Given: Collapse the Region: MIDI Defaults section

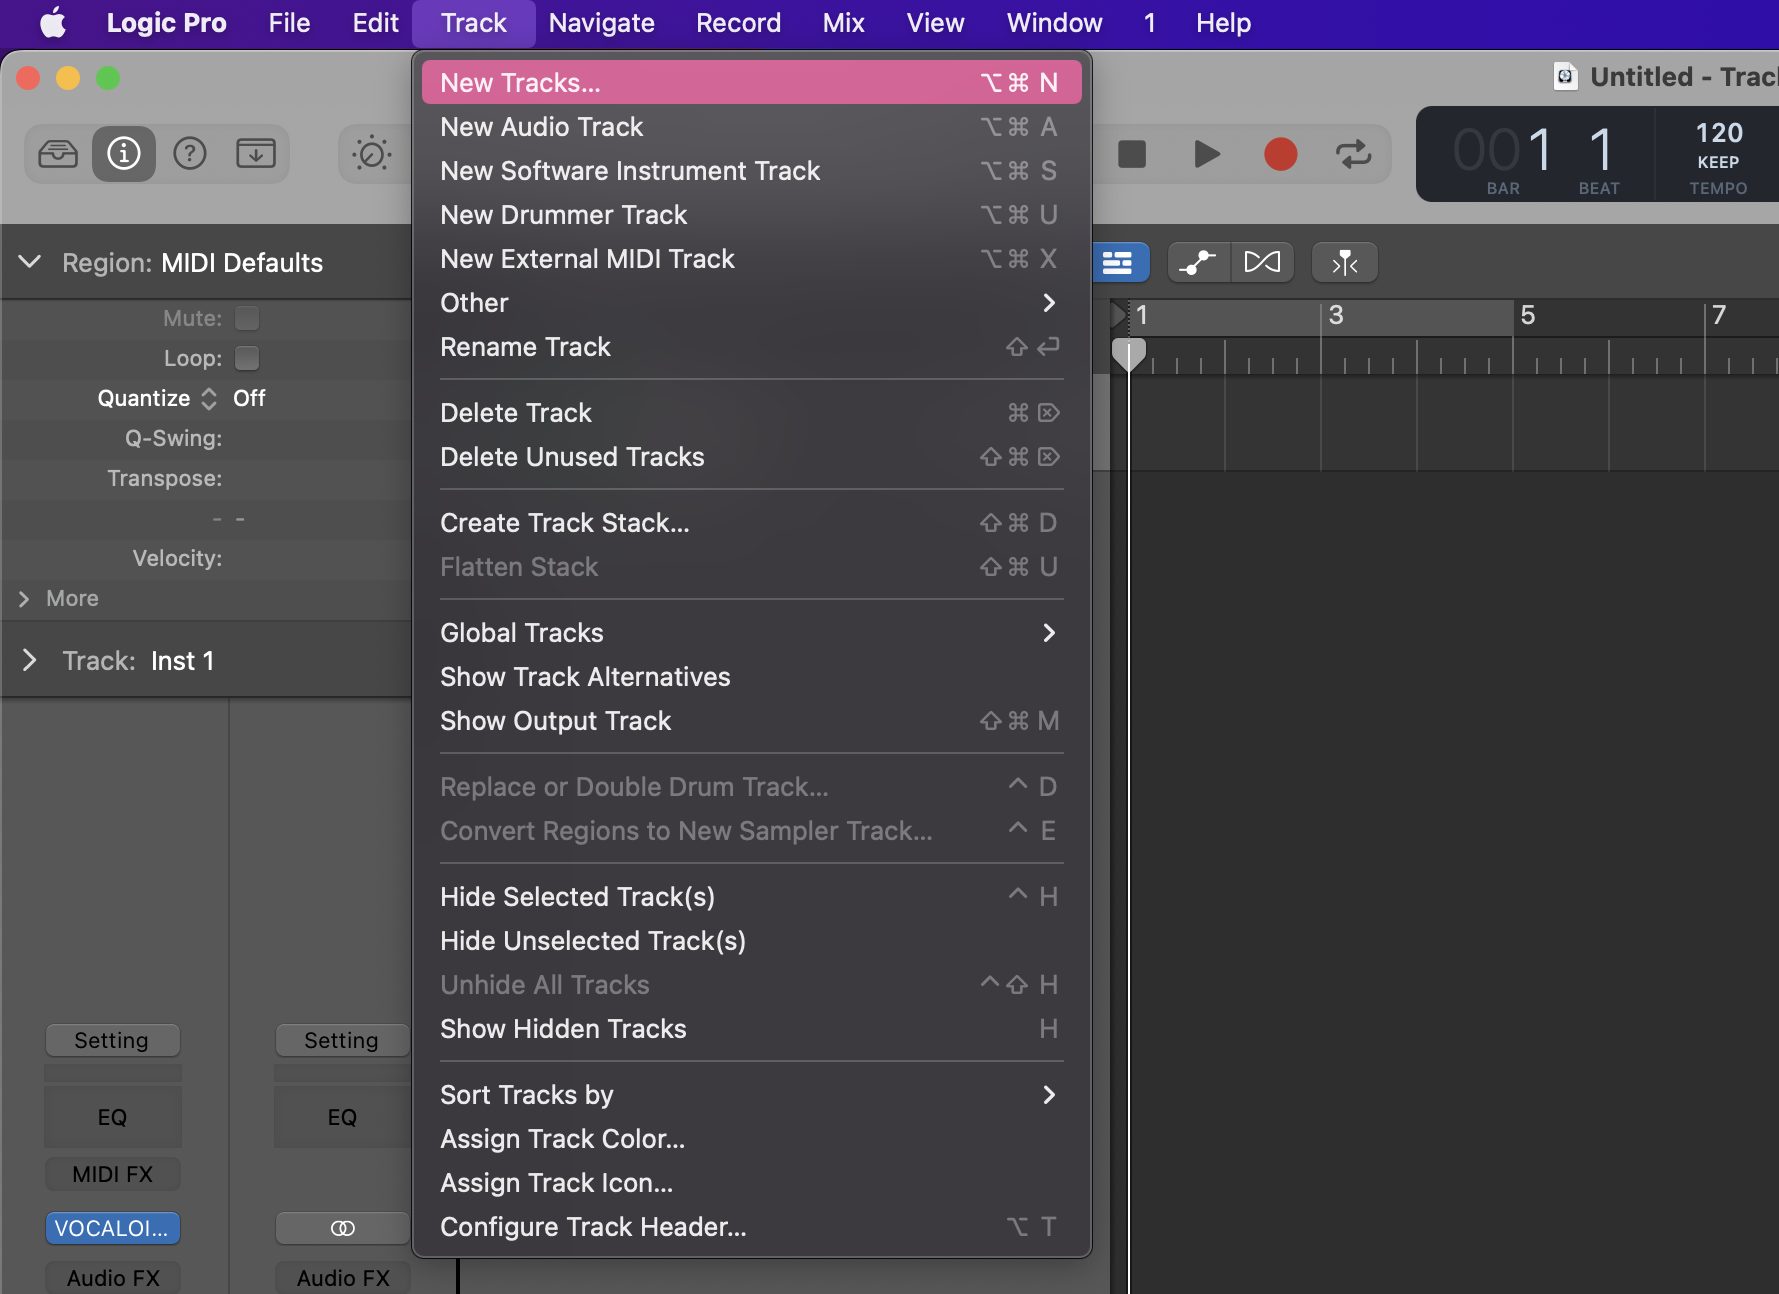Looking at the screenshot, I should (29, 262).
